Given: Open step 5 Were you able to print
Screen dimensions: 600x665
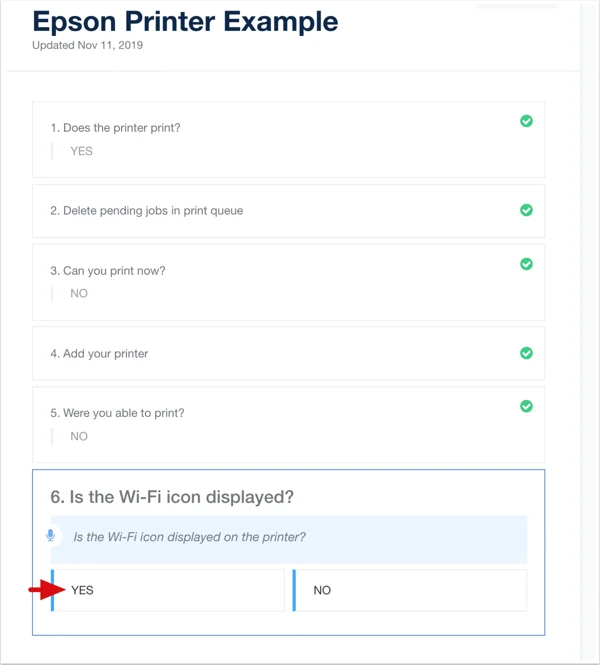Looking at the screenshot, I should (x=288, y=425).
